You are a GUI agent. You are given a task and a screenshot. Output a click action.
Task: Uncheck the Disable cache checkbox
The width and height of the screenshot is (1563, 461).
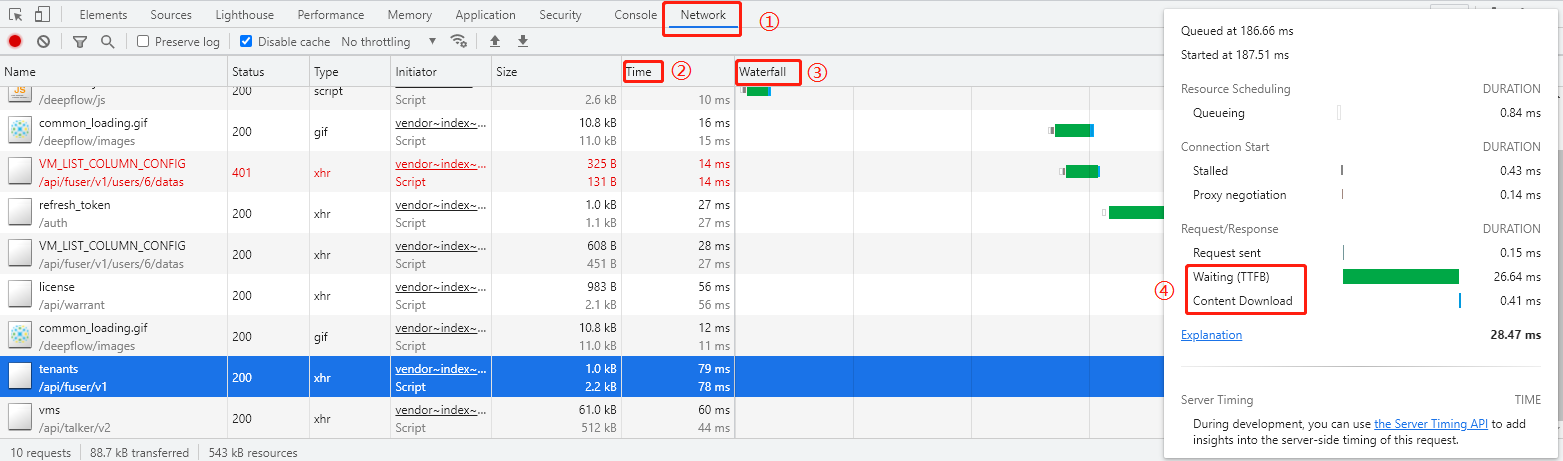coord(246,42)
